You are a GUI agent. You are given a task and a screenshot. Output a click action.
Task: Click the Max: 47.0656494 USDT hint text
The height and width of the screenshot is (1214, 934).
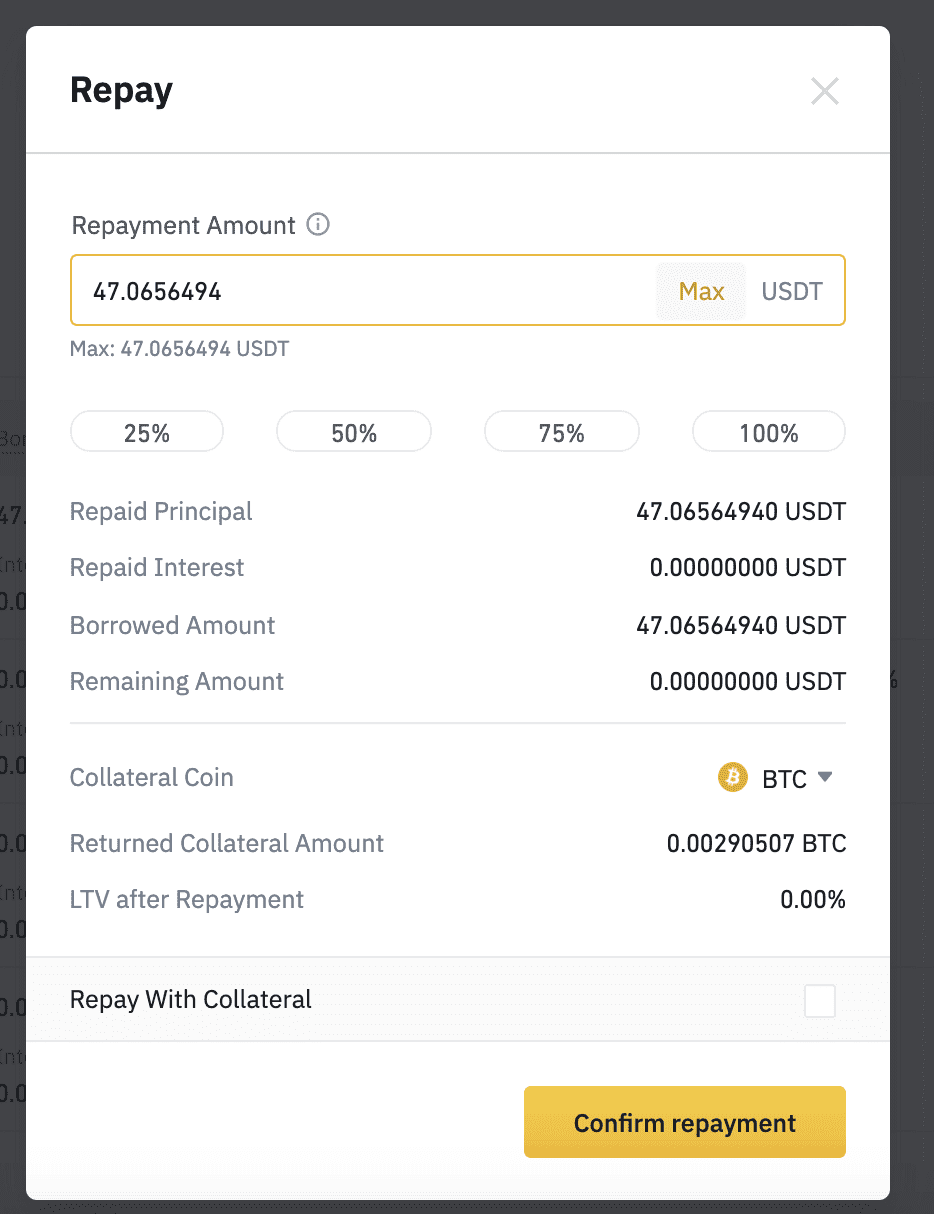pyautogui.click(x=179, y=350)
